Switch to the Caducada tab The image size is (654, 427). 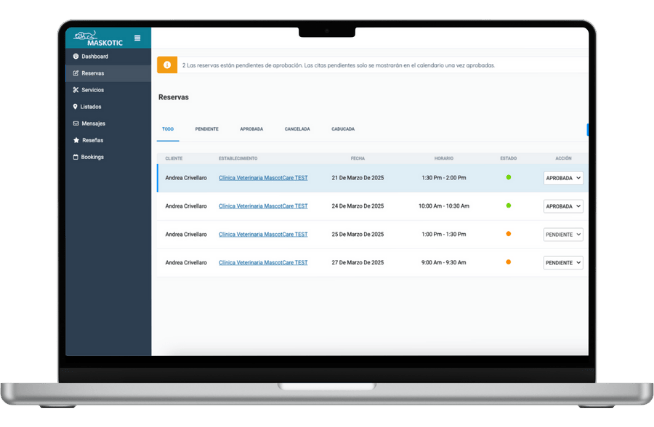coord(343,129)
